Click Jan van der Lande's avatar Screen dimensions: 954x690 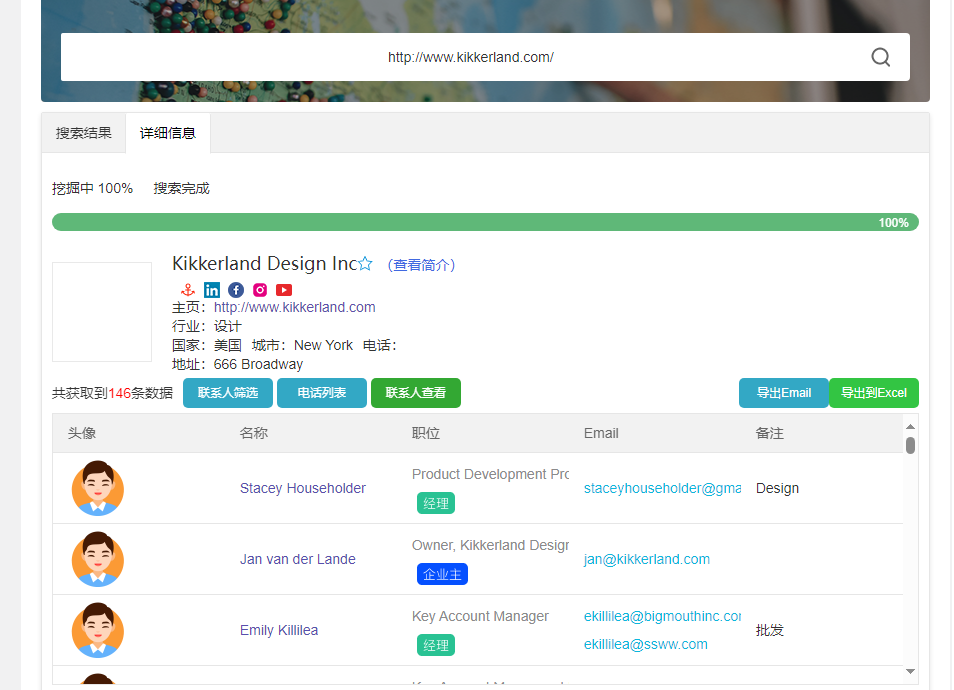click(98, 559)
